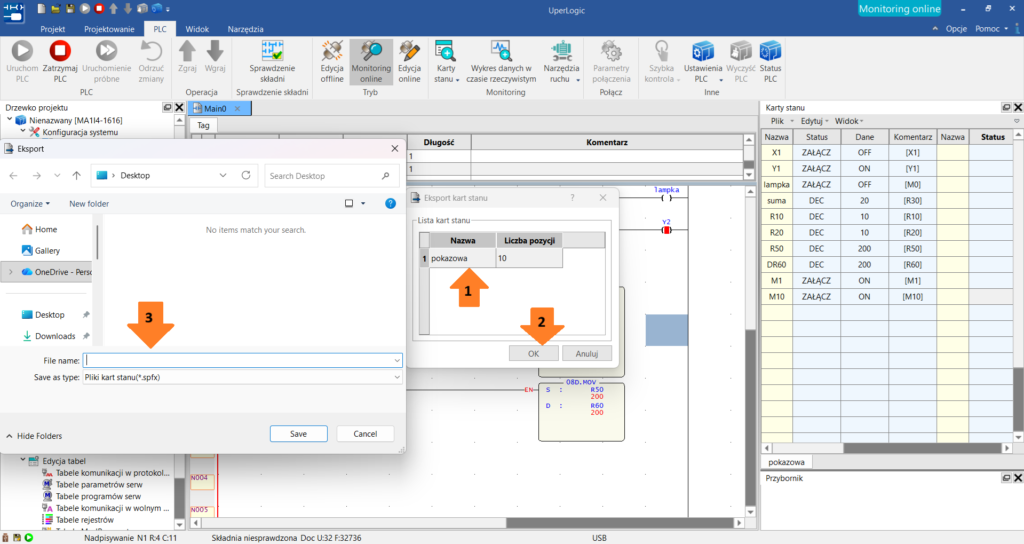Click Save button in Eksport dialog
The image size is (1024, 544).
[x=298, y=434]
